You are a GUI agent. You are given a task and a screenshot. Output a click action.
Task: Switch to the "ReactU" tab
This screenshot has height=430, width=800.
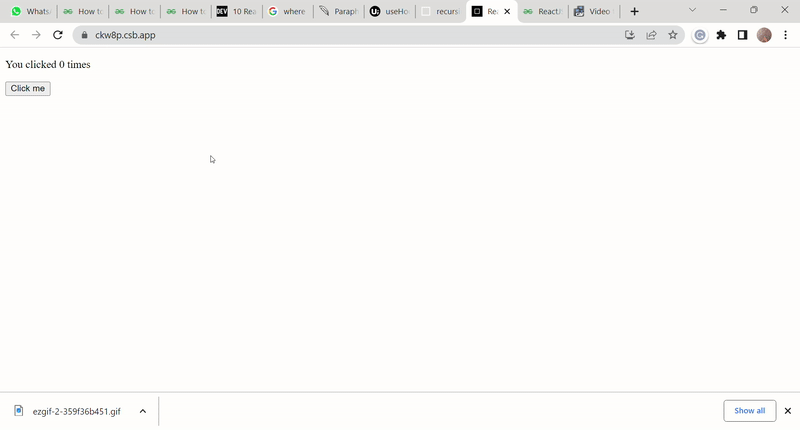pos(543,11)
